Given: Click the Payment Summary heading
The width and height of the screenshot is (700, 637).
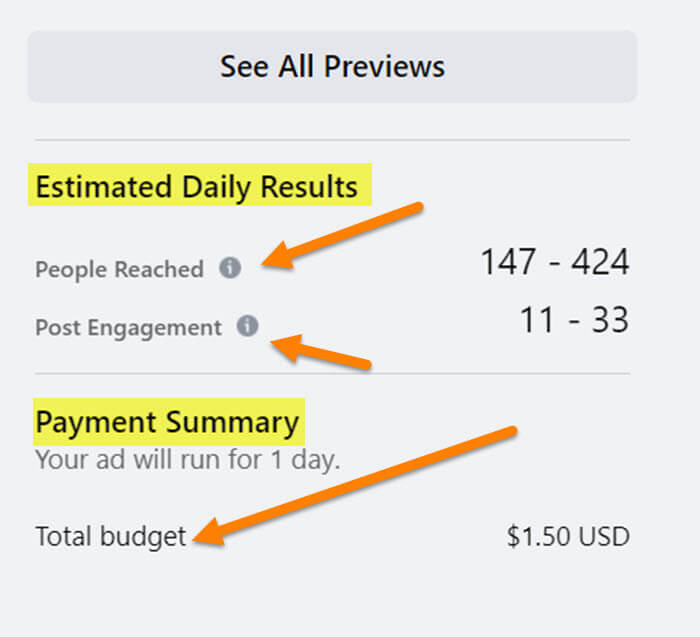Looking at the screenshot, I should pyautogui.click(x=167, y=422).
